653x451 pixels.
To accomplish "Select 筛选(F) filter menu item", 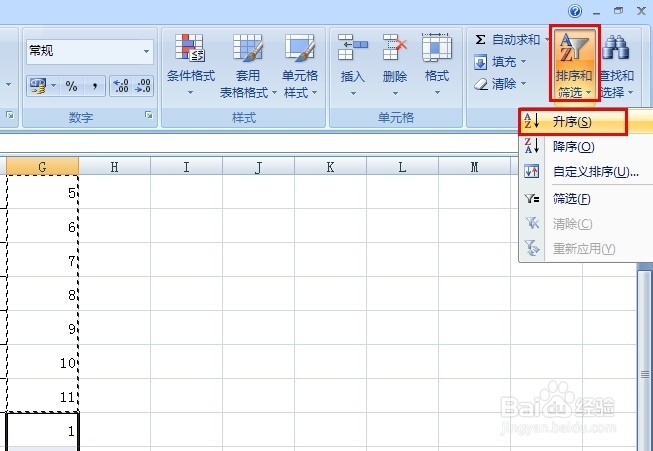I will [x=586, y=199].
